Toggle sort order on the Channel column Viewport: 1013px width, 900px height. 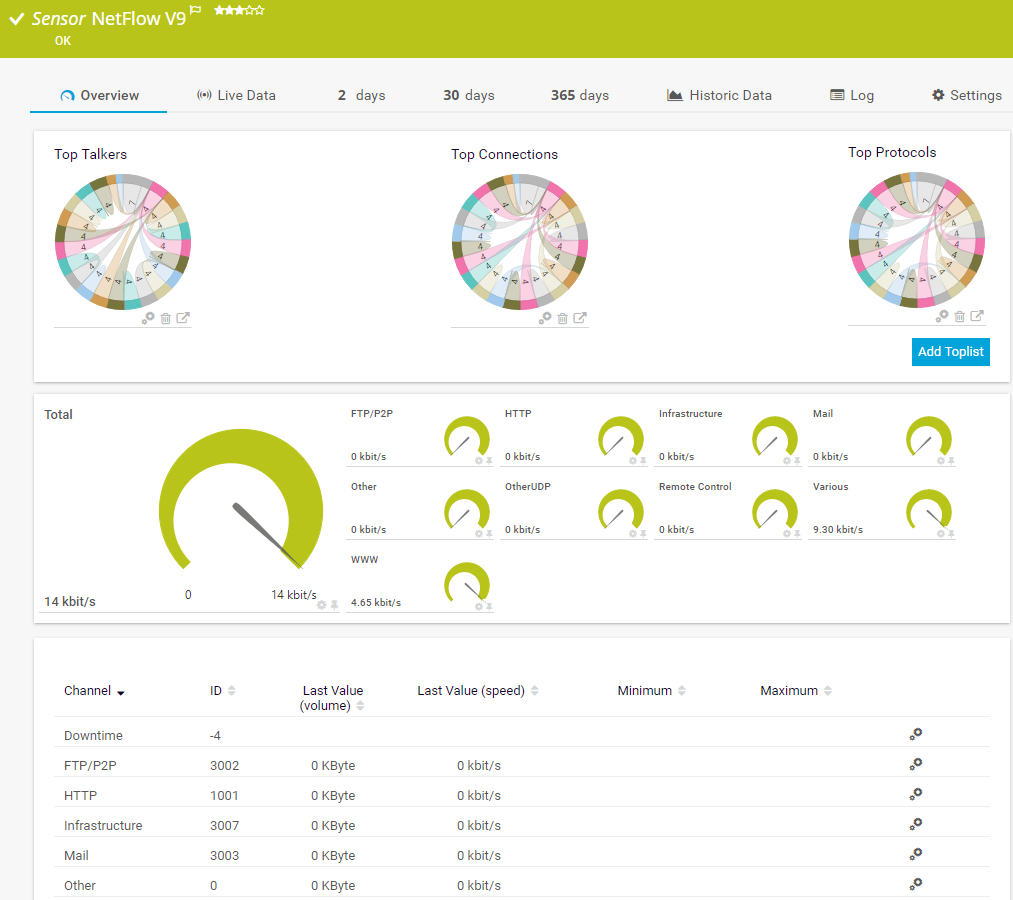click(121, 691)
